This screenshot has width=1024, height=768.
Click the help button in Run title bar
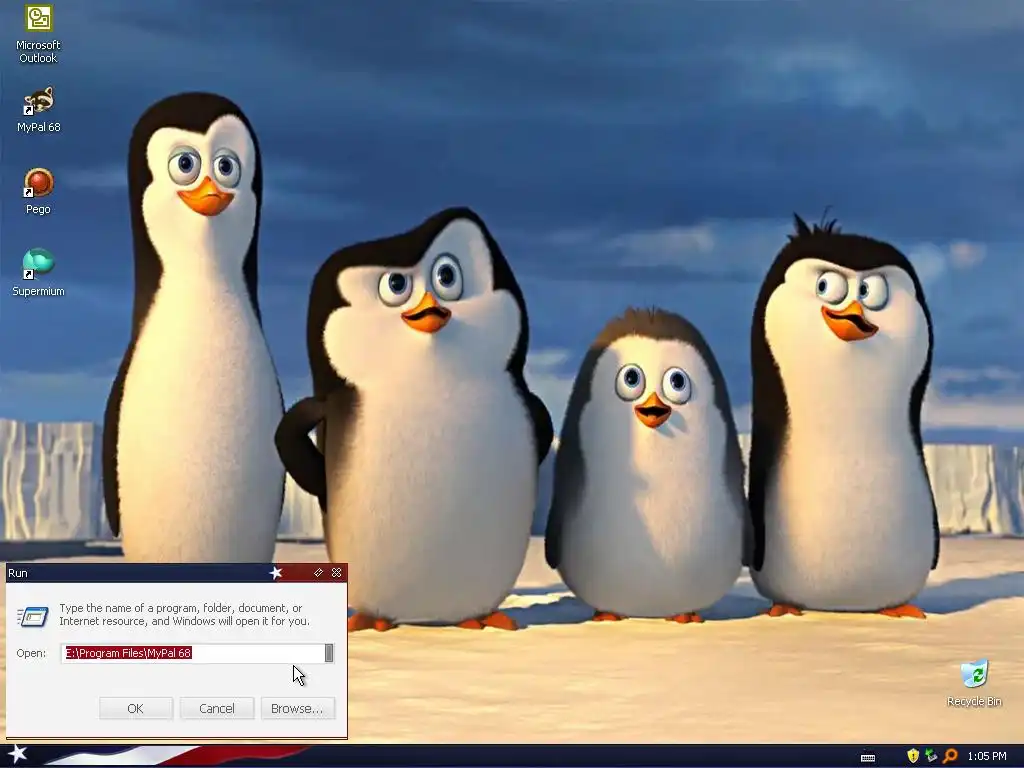[318, 573]
